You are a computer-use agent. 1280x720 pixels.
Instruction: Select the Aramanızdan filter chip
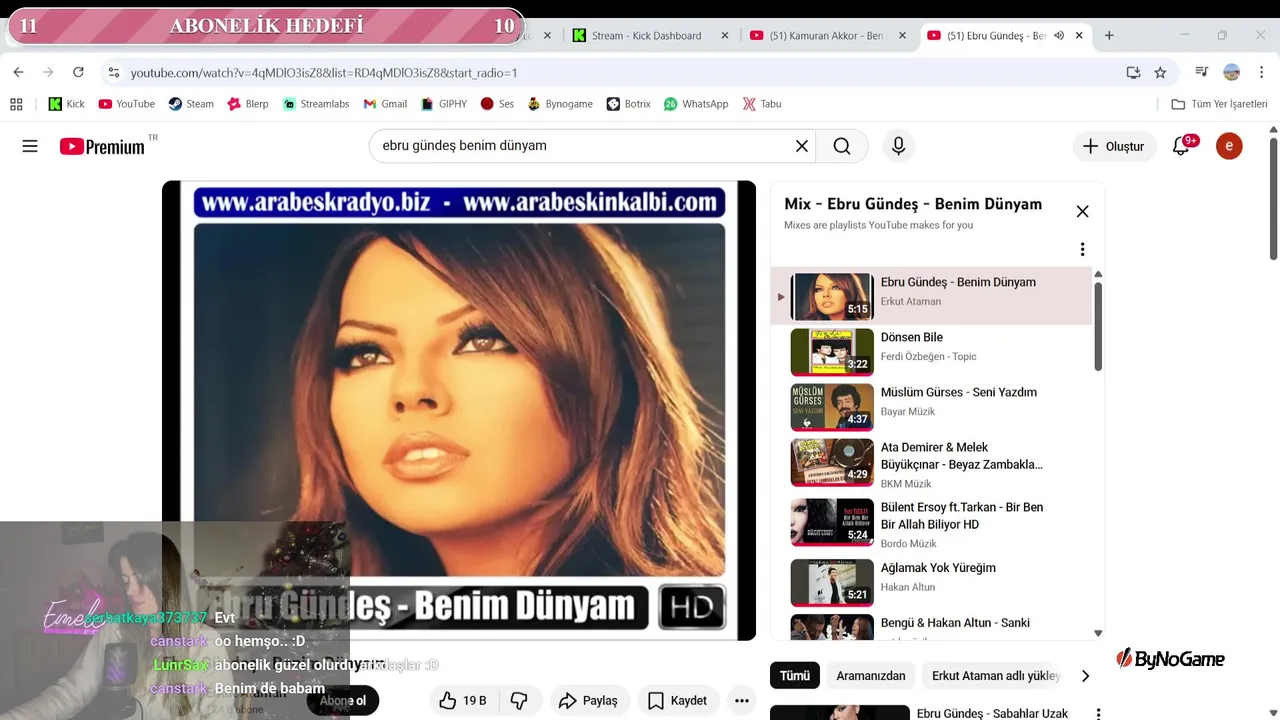pyautogui.click(x=871, y=676)
